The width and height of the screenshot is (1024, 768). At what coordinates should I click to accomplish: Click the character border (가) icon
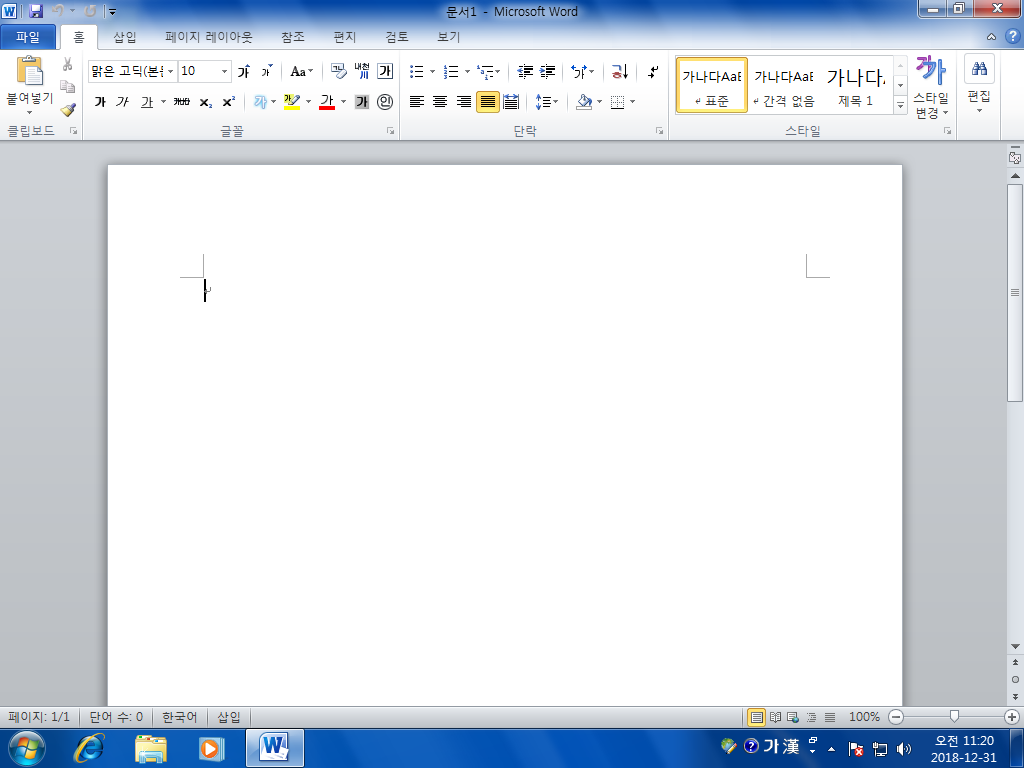pyautogui.click(x=385, y=71)
